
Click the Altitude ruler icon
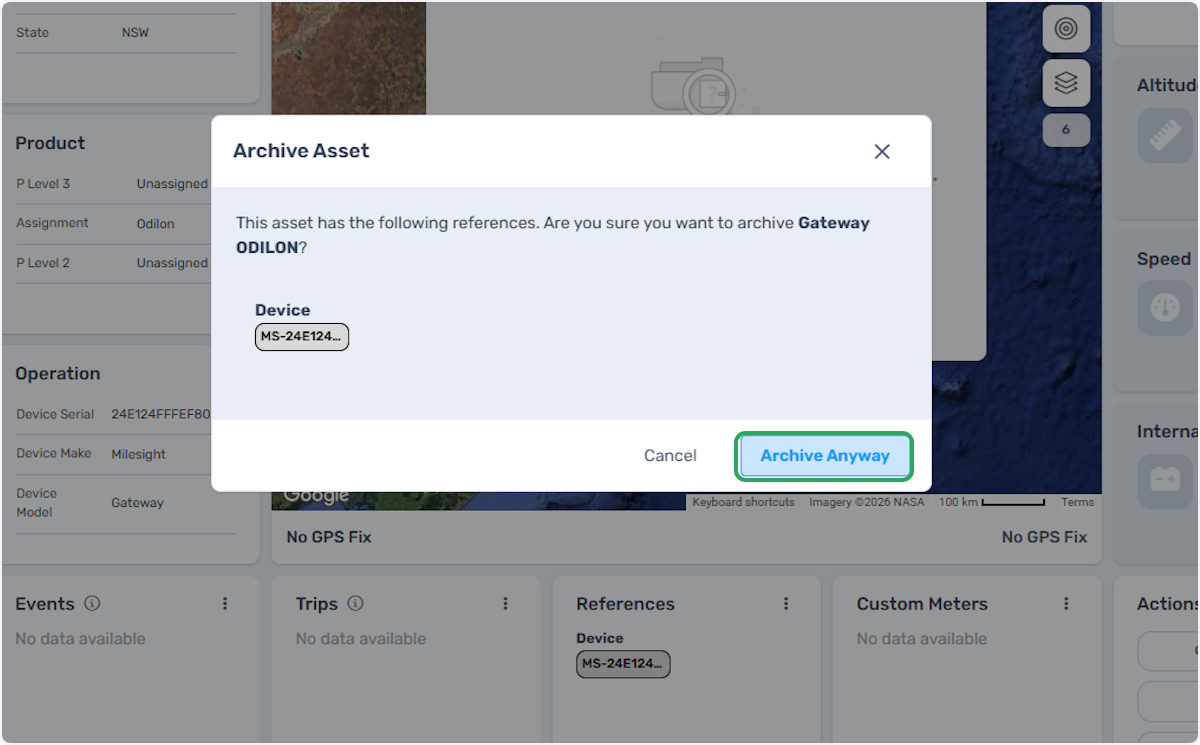coord(1166,136)
